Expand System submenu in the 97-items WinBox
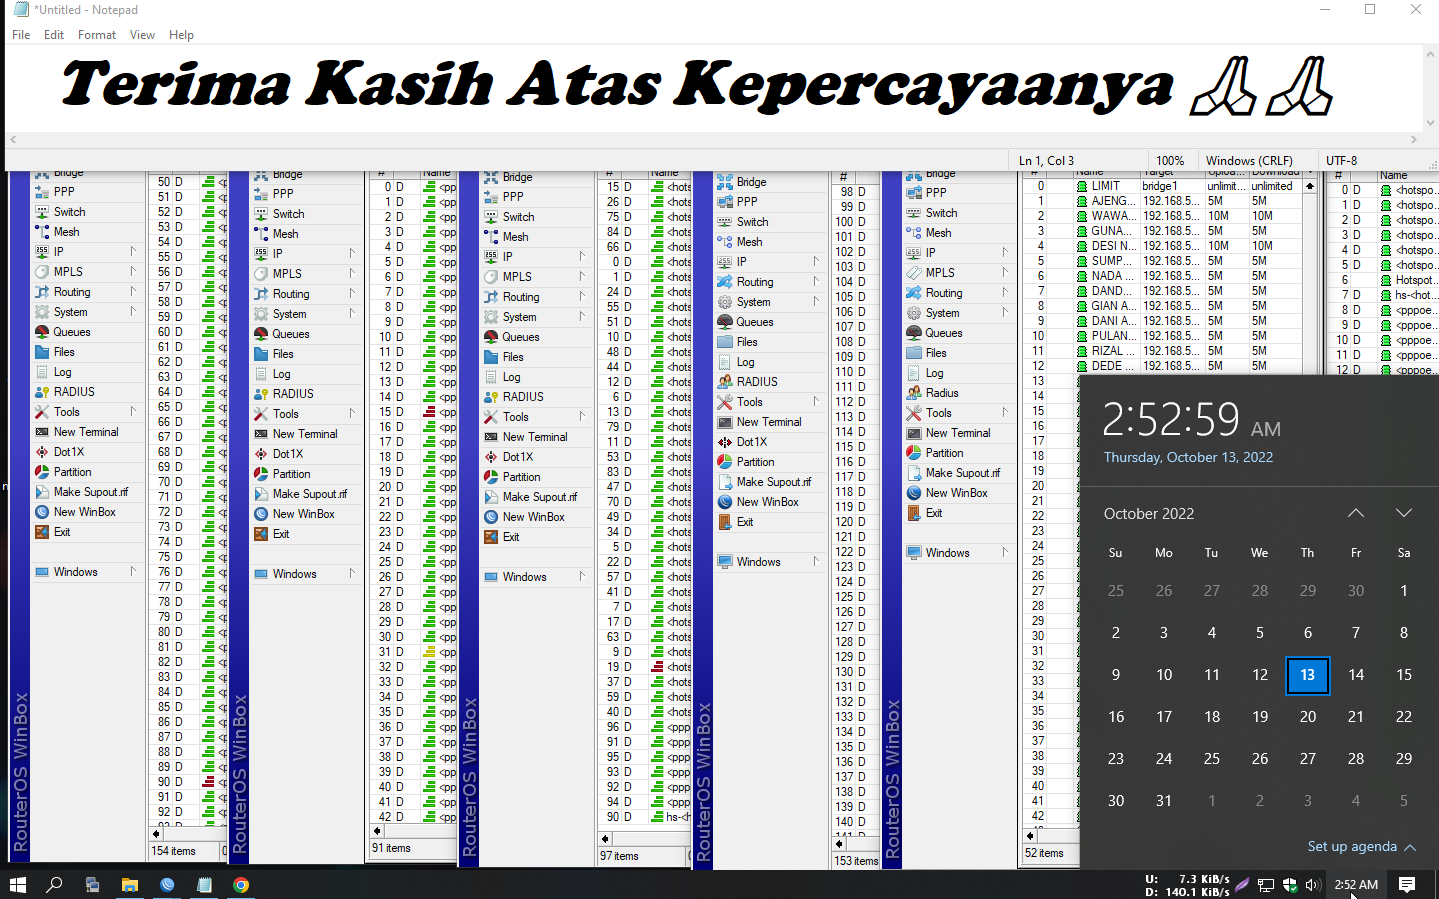The width and height of the screenshot is (1439, 899). 582,316
